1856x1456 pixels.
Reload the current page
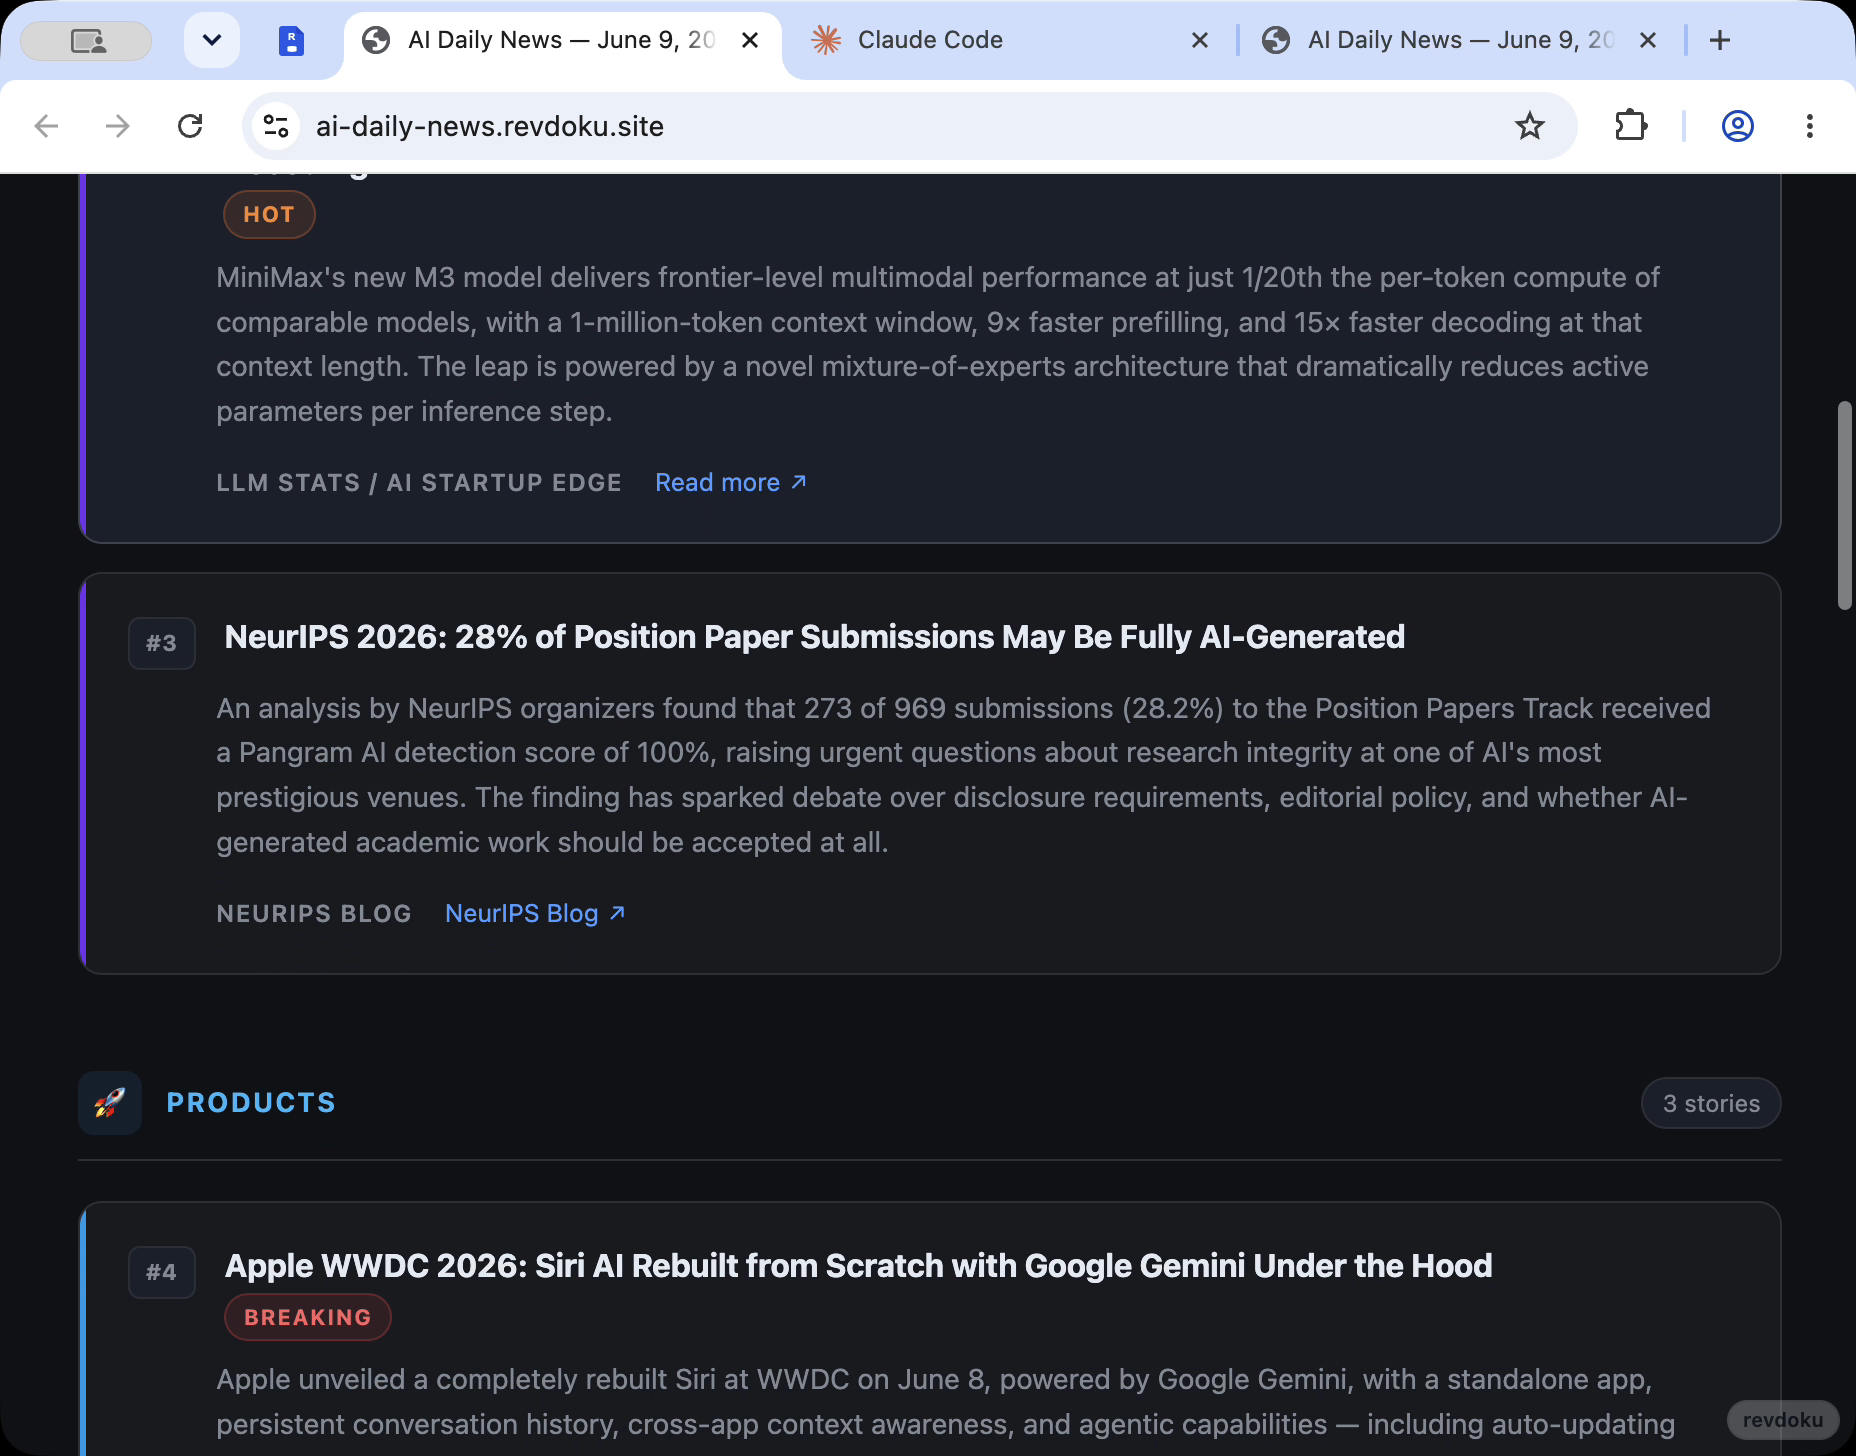click(x=190, y=126)
